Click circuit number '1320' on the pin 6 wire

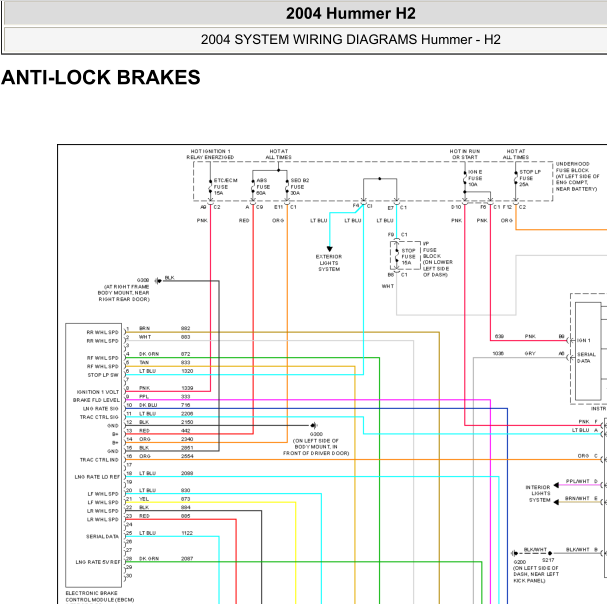(187, 371)
